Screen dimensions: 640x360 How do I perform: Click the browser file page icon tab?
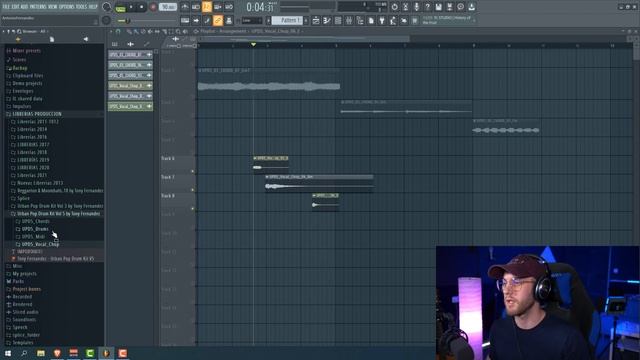point(52,39)
